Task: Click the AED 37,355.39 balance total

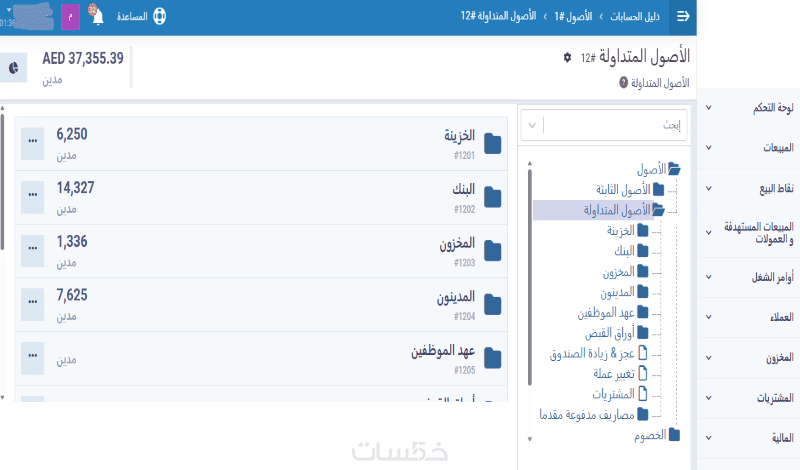Action: pos(83,58)
